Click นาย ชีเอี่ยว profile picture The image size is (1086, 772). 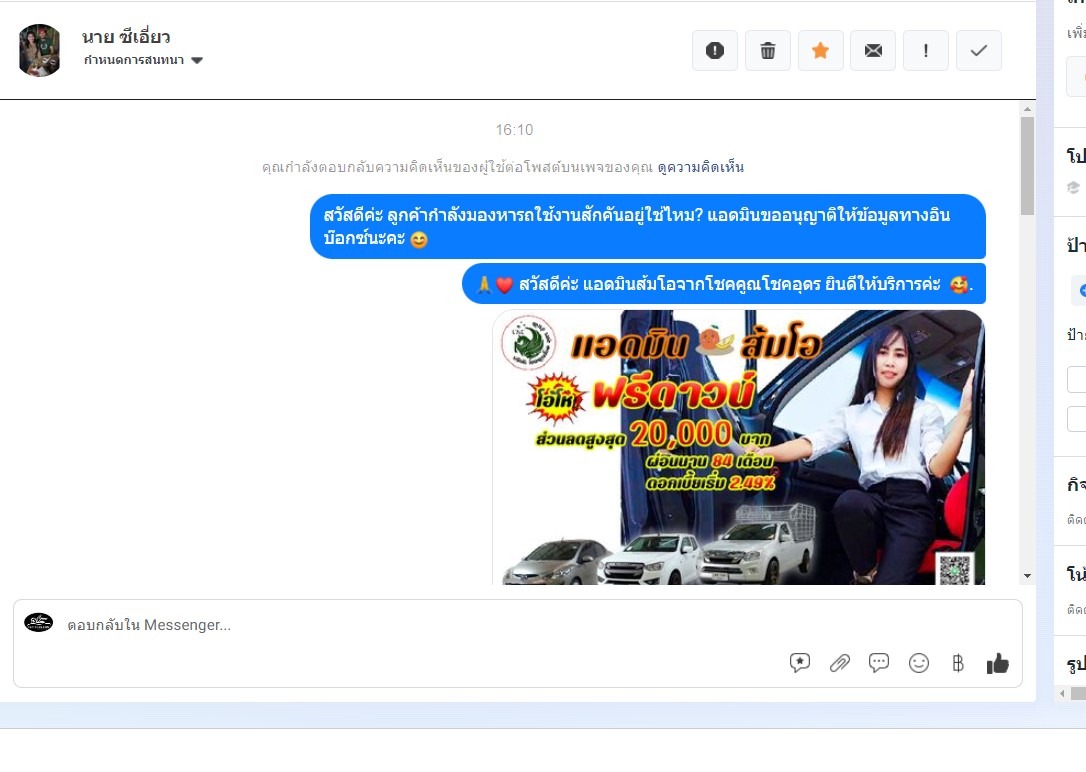pyautogui.click(x=40, y=50)
